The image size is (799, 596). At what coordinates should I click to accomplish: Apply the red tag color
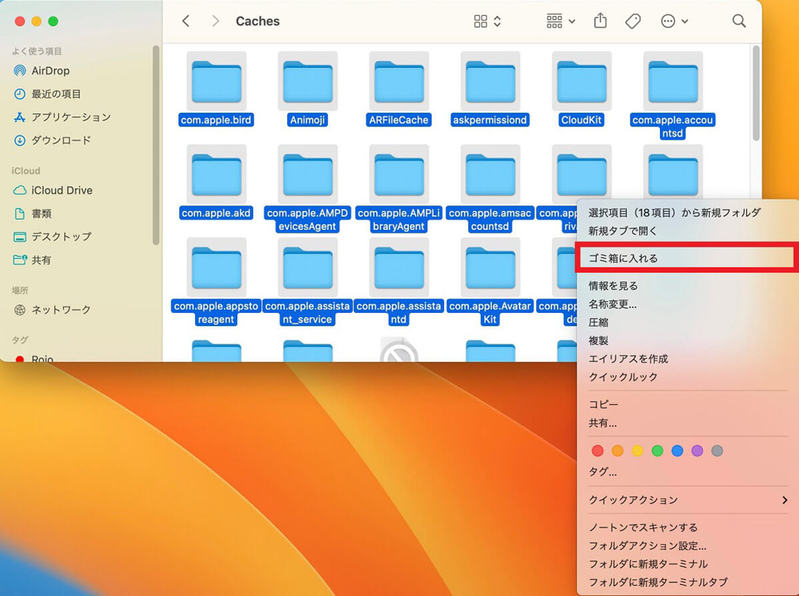point(598,450)
